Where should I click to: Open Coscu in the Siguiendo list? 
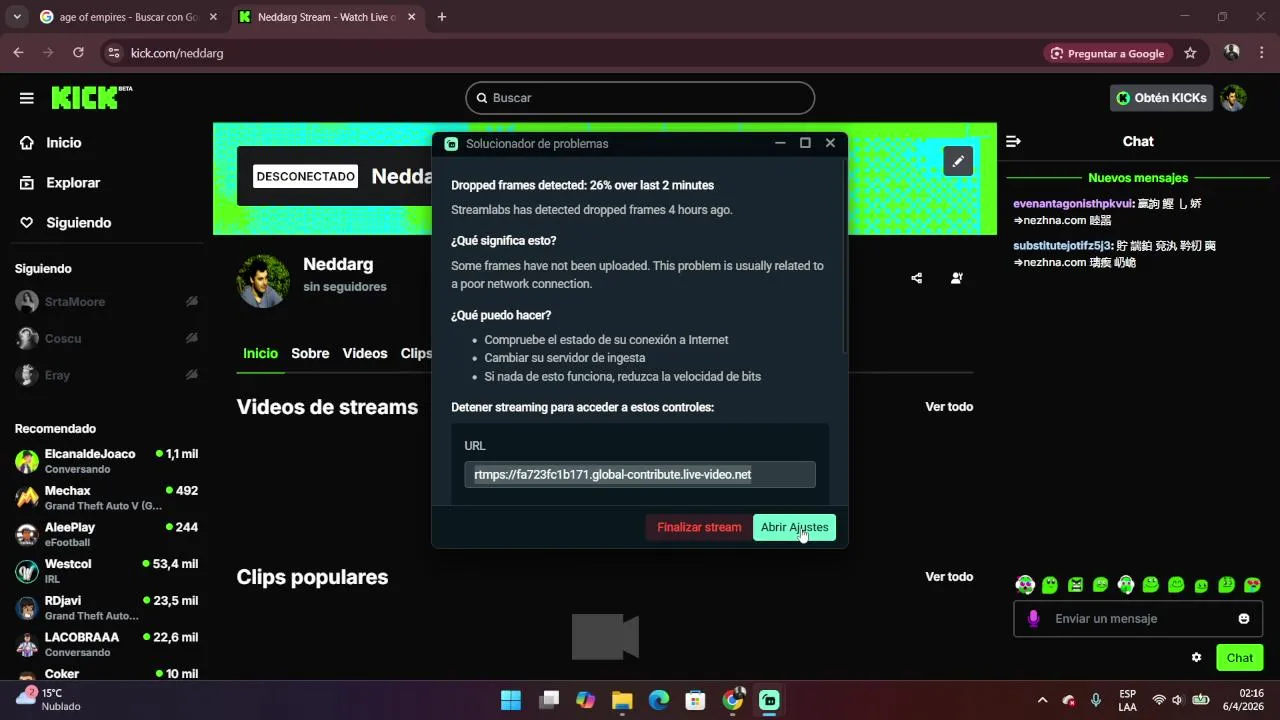click(107, 339)
